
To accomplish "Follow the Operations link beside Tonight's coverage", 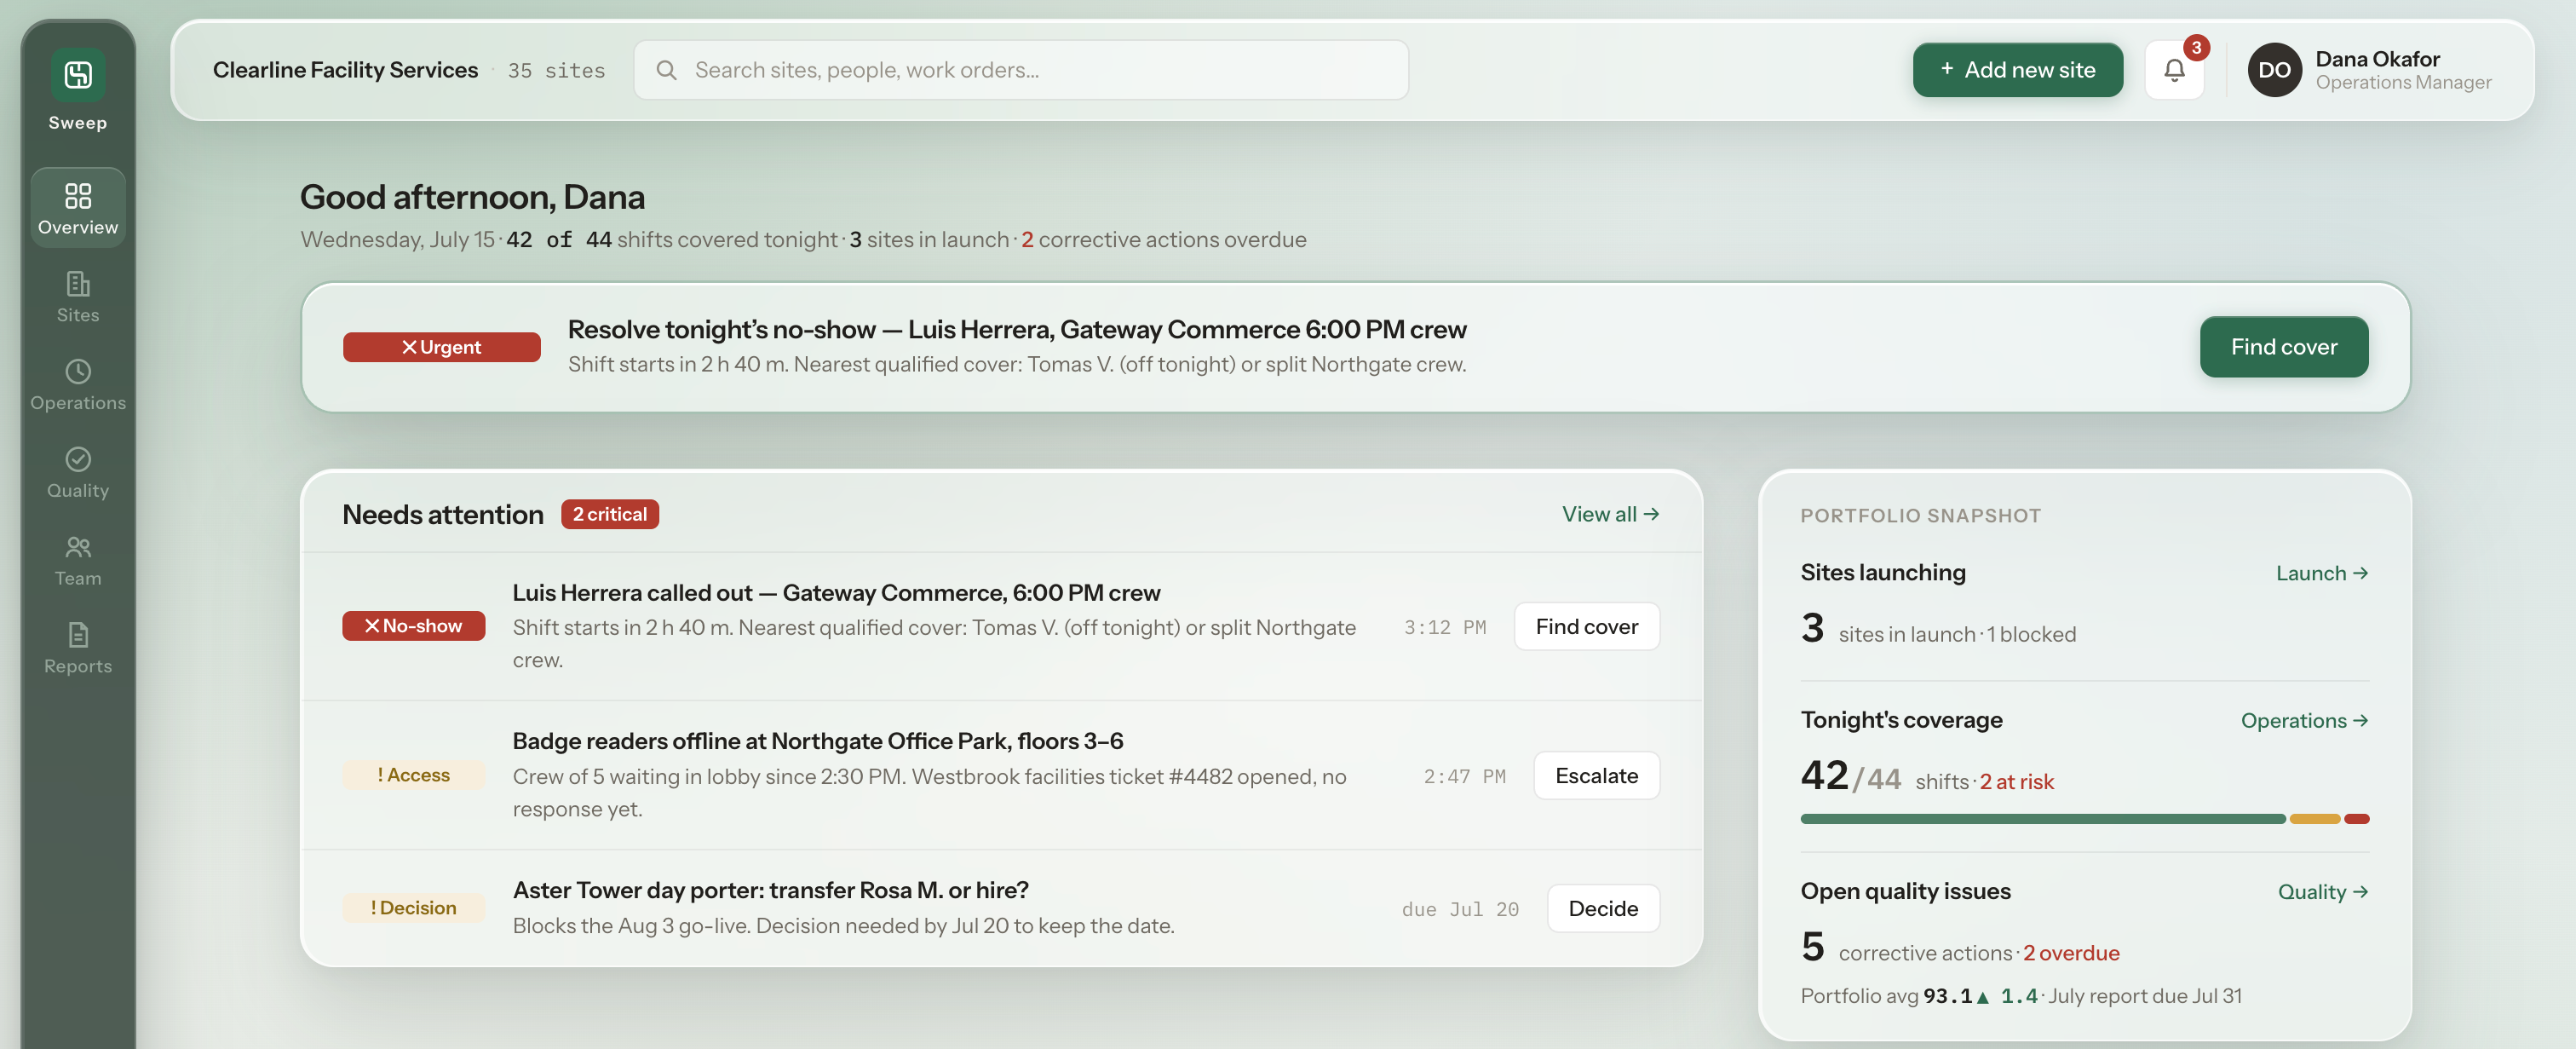I will click(2303, 721).
